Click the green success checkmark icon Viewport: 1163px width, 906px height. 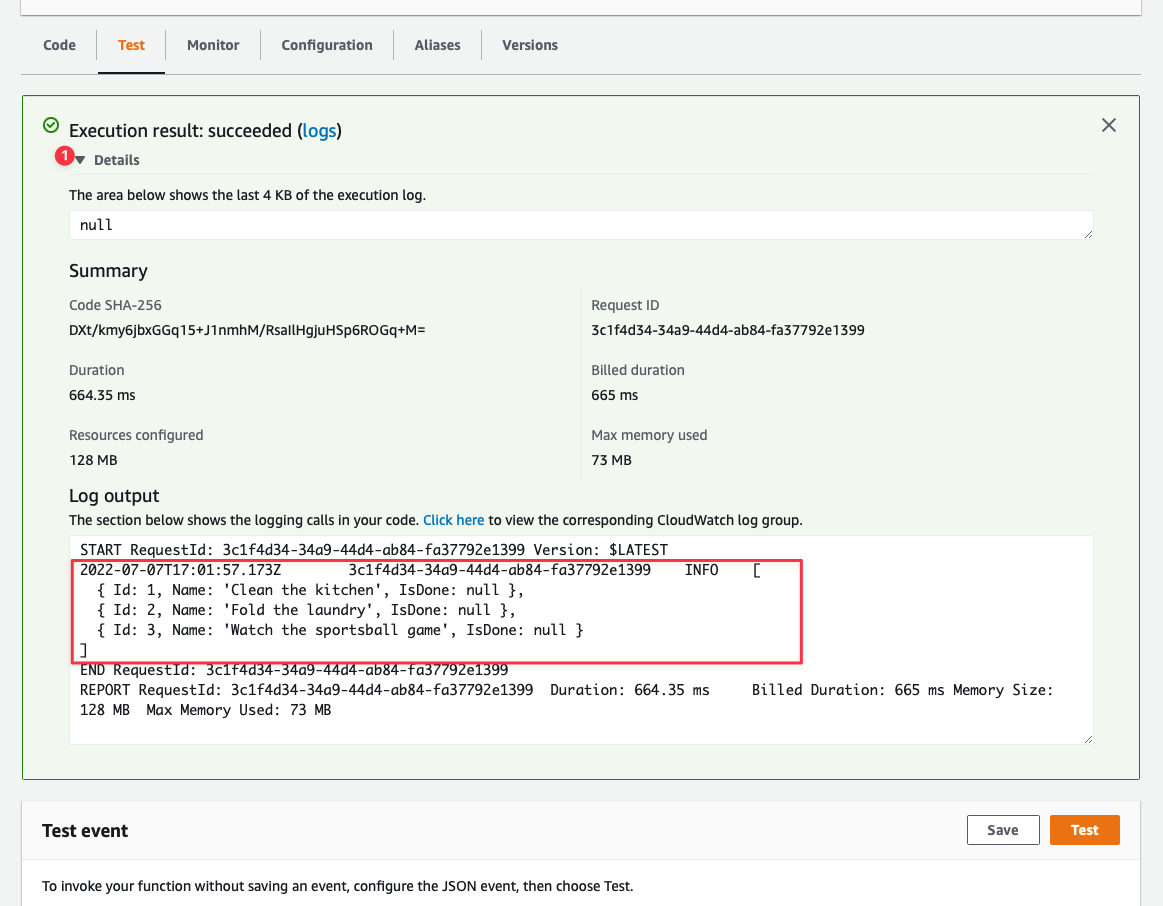51,125
